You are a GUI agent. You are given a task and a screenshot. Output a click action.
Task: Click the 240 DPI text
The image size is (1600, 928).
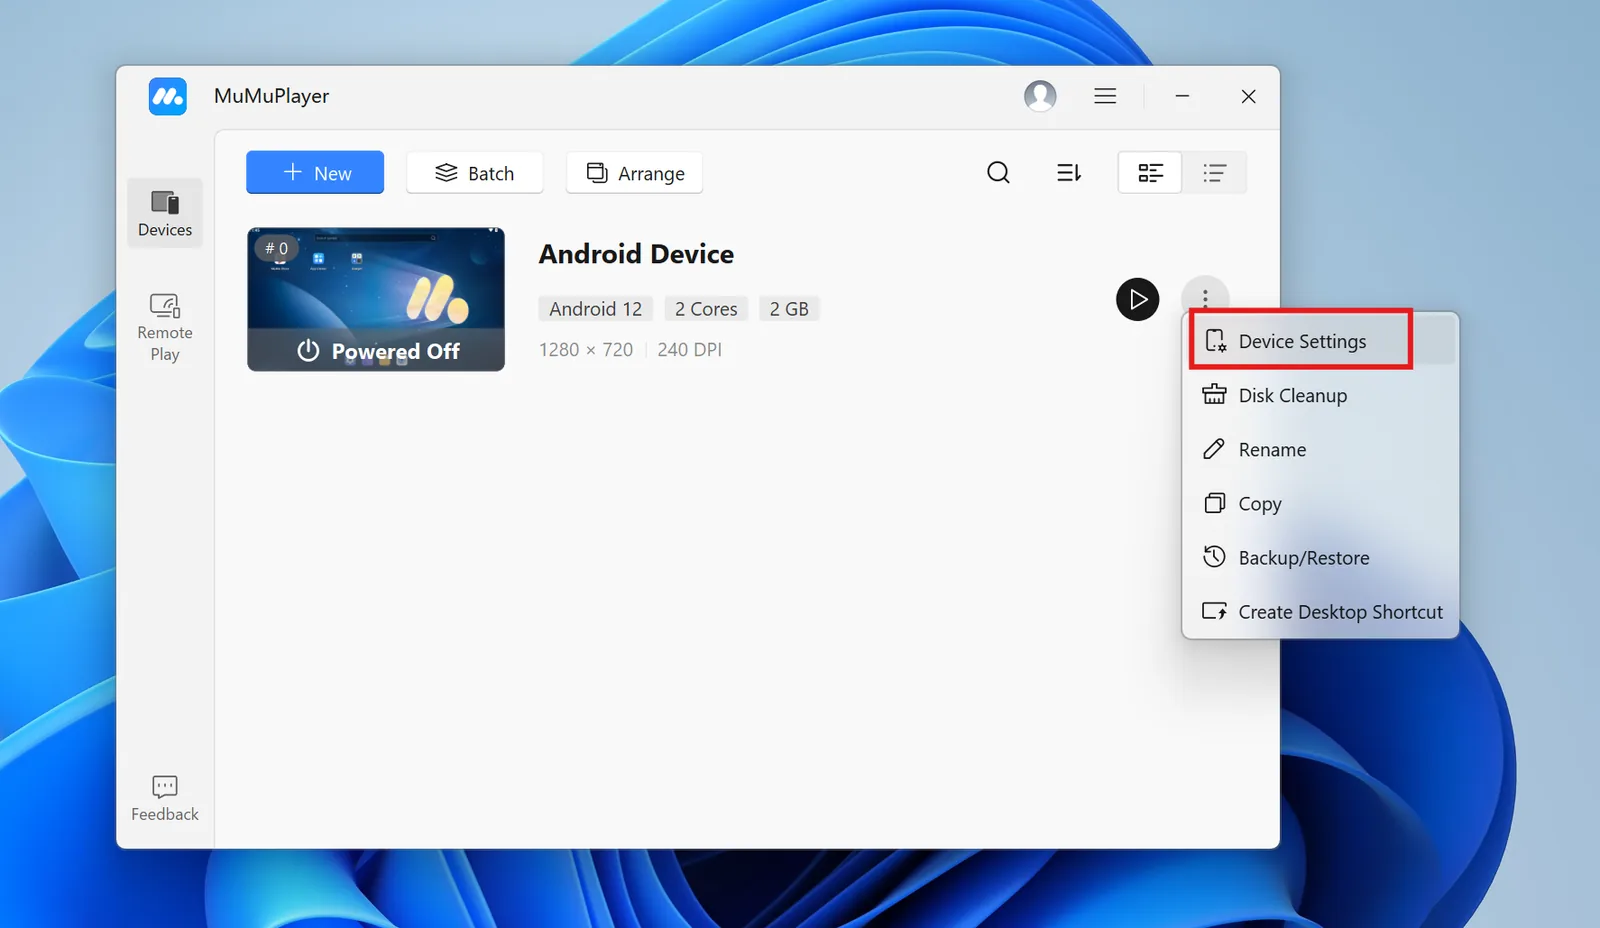pos(689,350)
